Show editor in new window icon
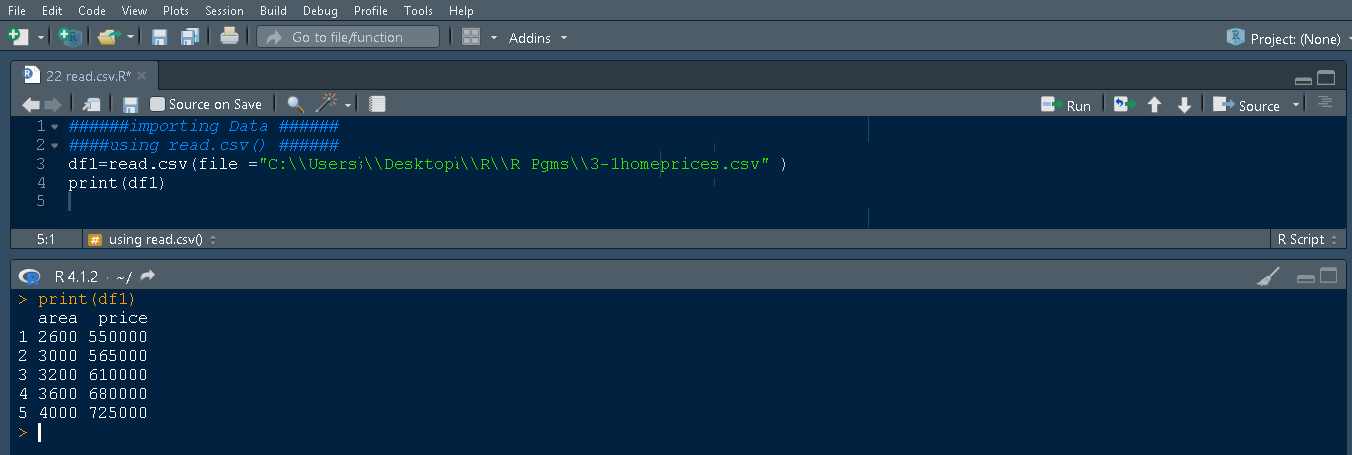 click(91, 104)
